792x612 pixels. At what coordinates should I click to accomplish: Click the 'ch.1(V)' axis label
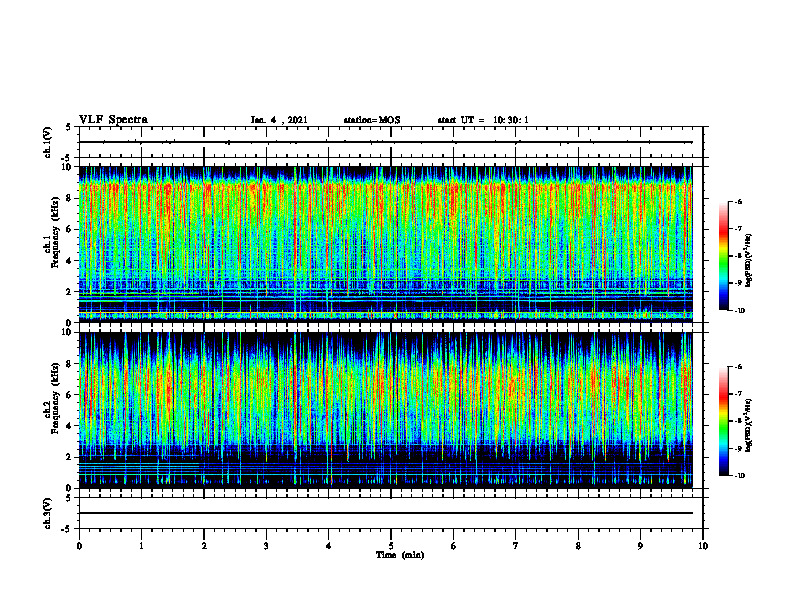click(47, 142)
